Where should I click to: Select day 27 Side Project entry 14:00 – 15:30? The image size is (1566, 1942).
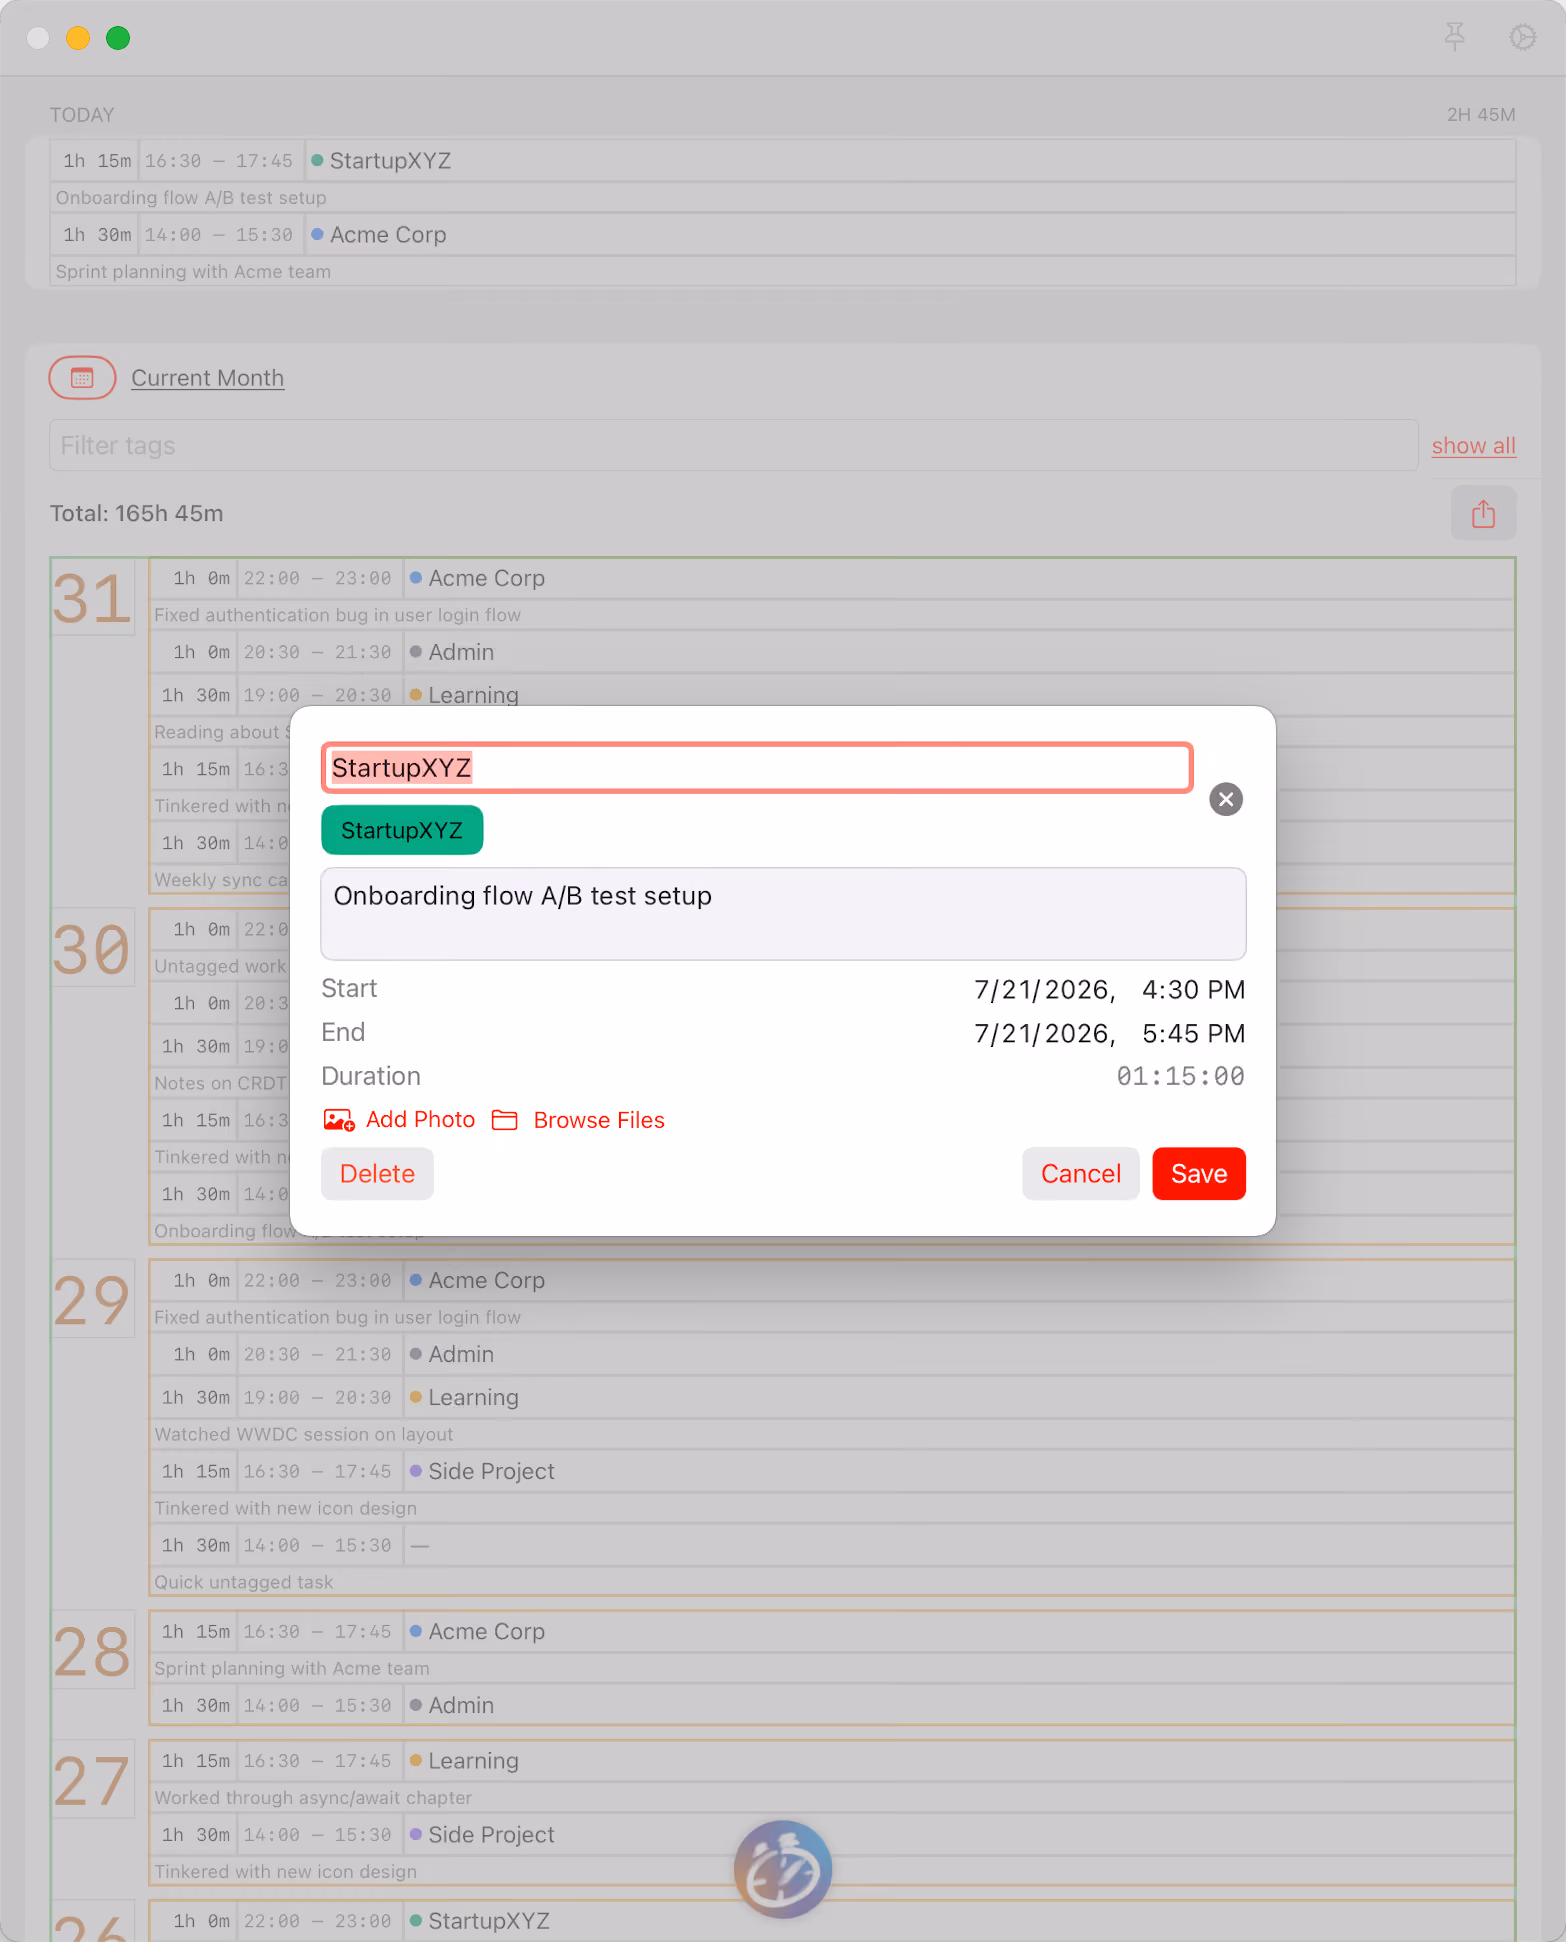pyautogui.click(x=832, y=1835)
